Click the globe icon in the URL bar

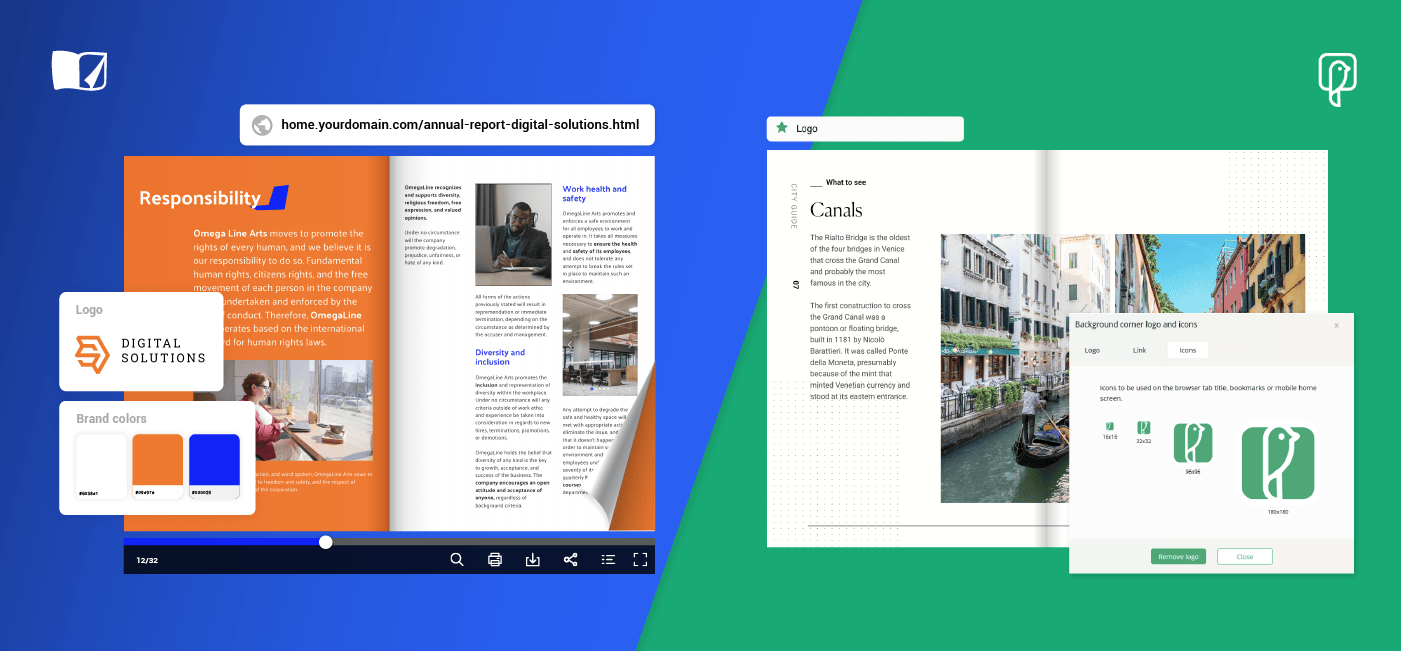(262, 125)
